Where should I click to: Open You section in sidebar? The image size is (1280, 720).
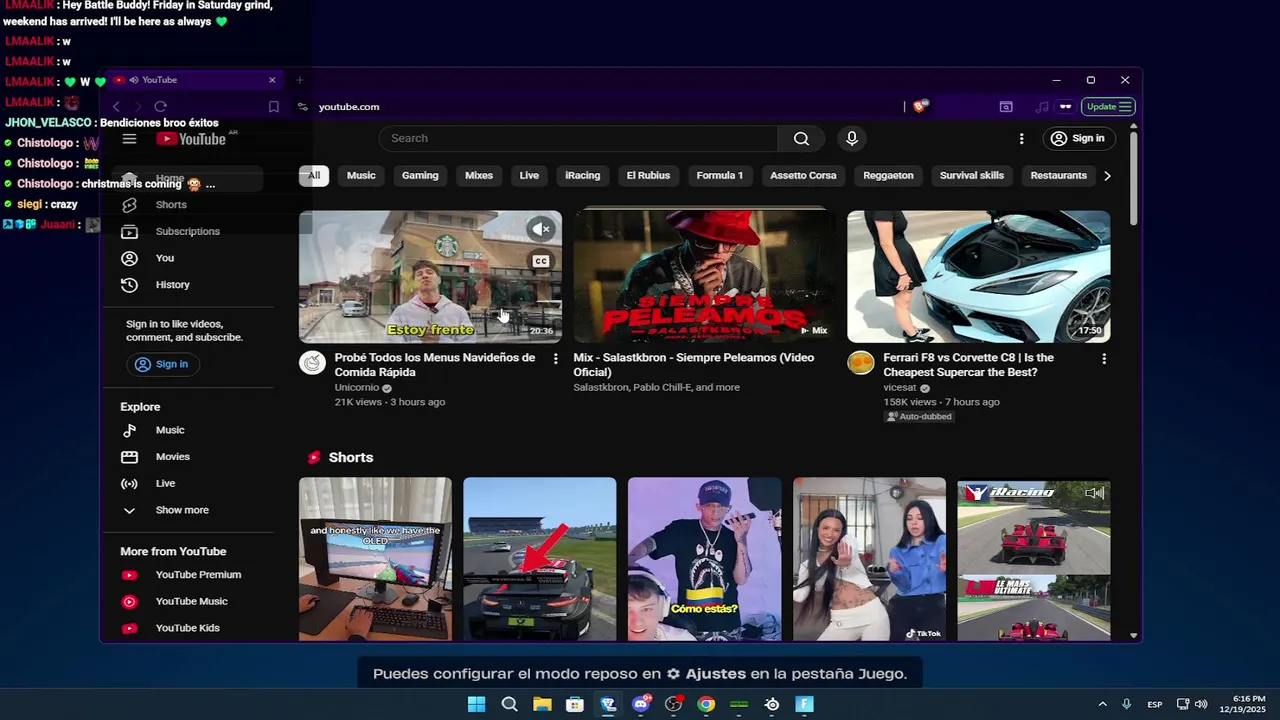[x=186, y=258]
